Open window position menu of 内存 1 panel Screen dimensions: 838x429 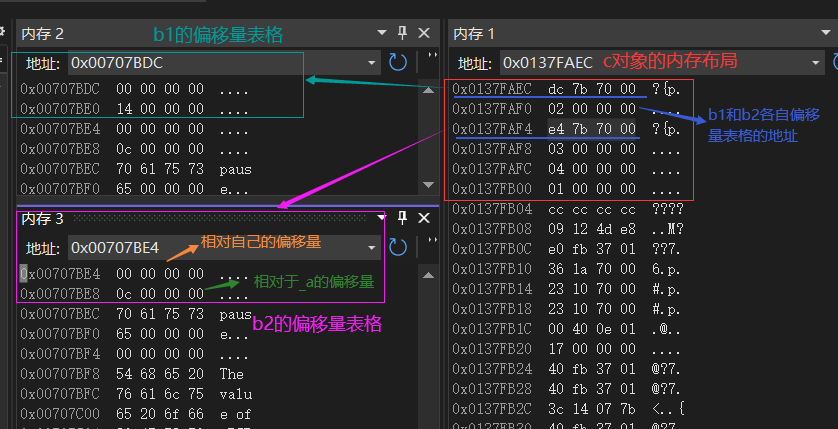coord(826,33)
